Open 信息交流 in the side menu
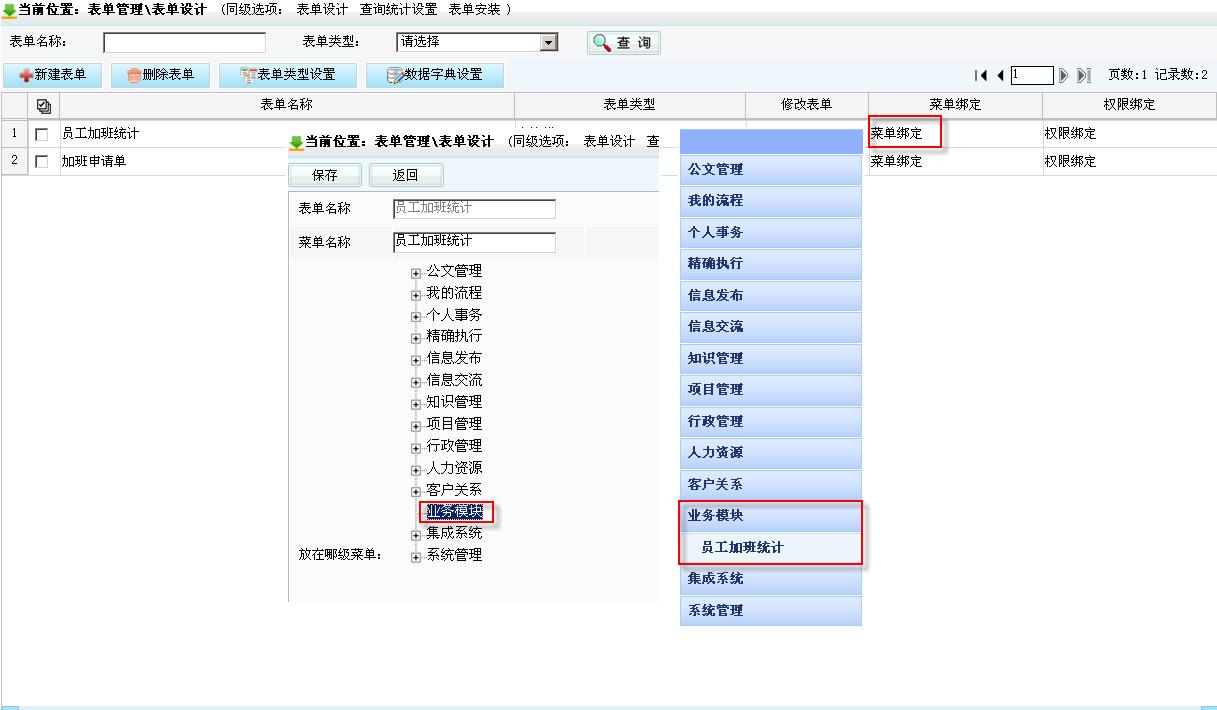Viewport: 1217px width, 710px height. (771, 327)
